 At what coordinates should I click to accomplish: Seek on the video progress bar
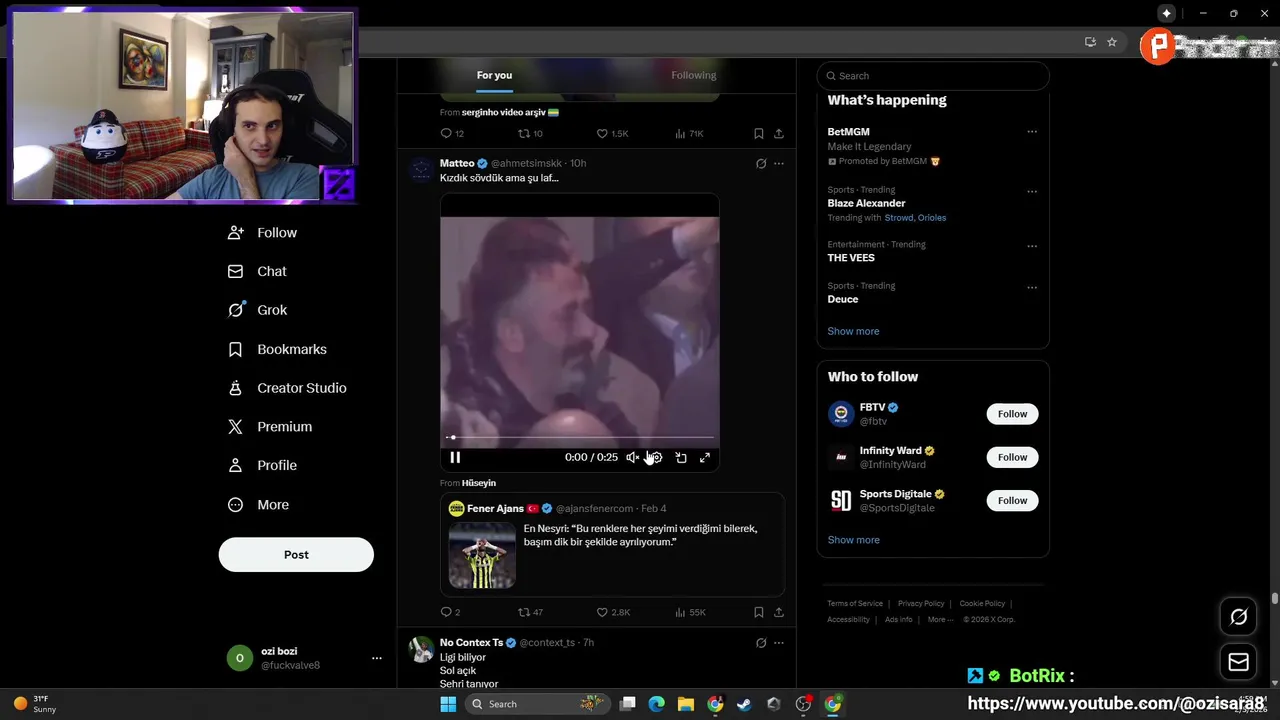(x=580, y=437)
